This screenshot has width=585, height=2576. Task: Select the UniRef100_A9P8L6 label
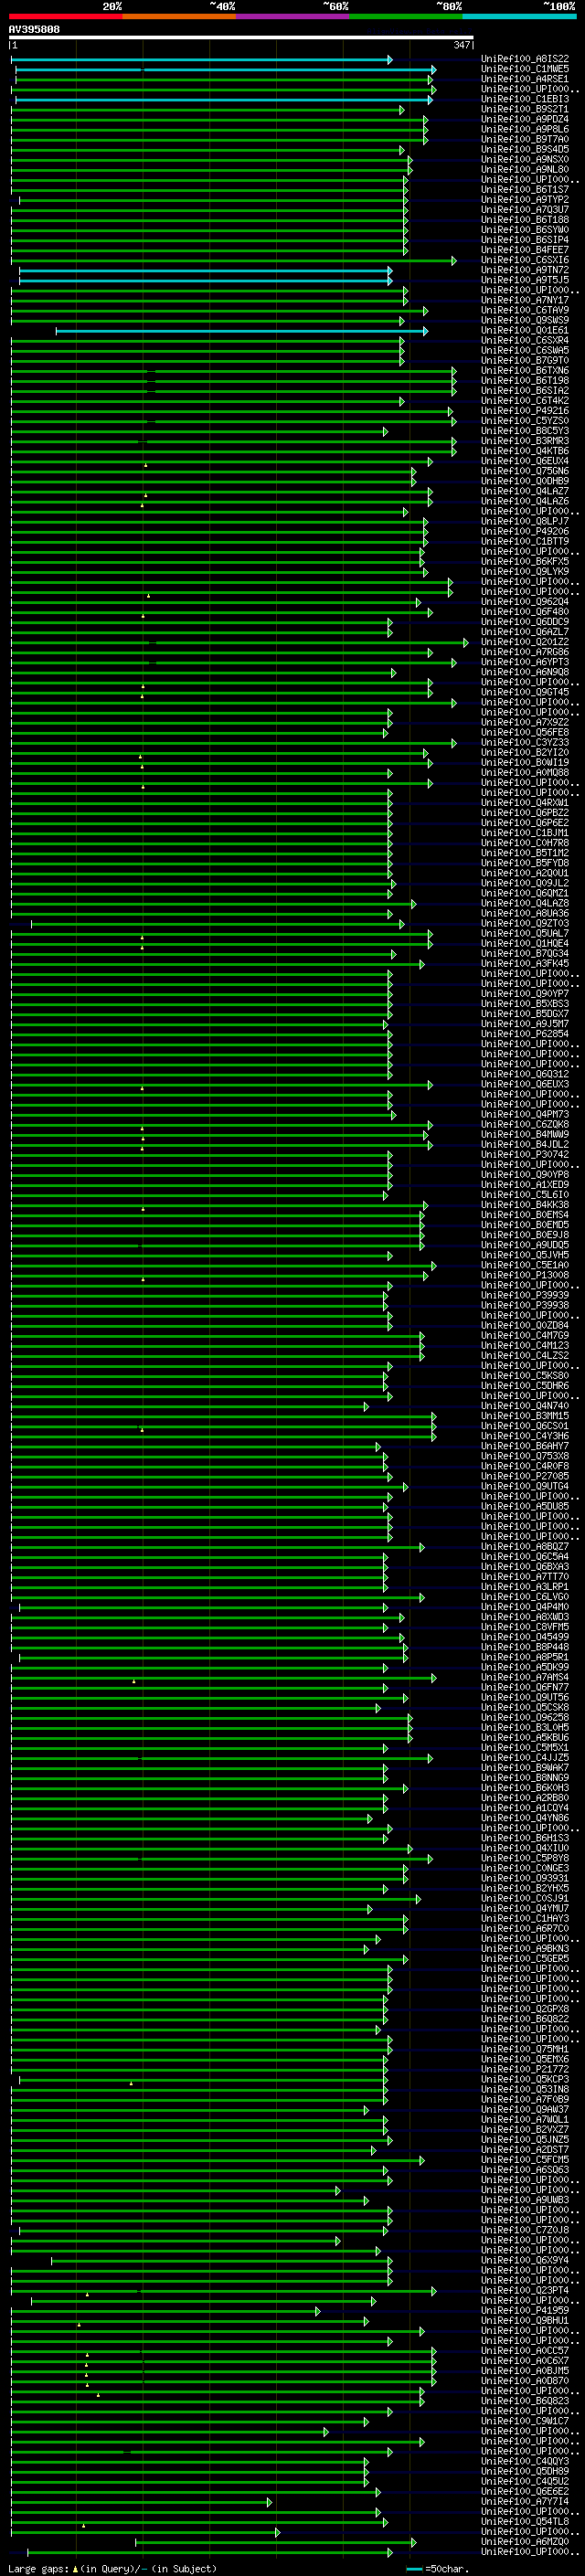click(x=525, y=129)
